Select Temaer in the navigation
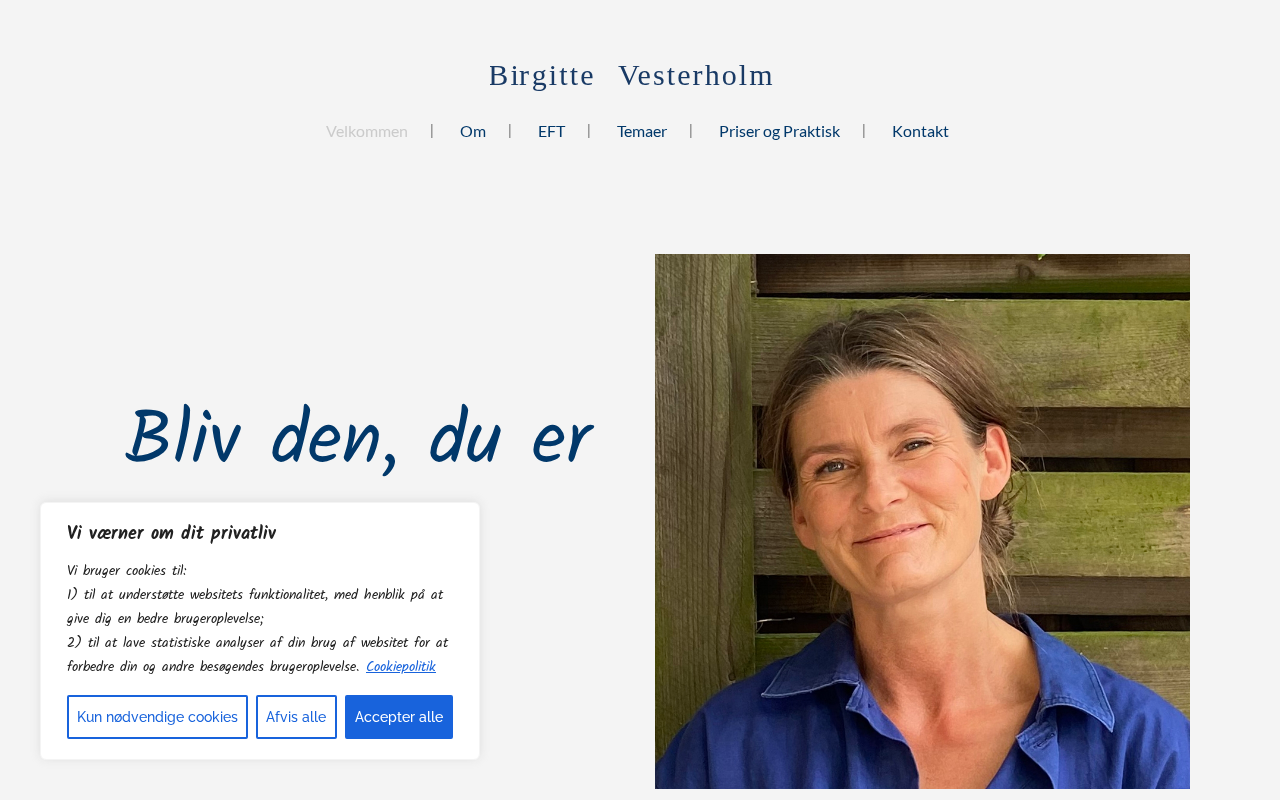The height and width of the screenshot is (800, 1280). click(642, 131)
